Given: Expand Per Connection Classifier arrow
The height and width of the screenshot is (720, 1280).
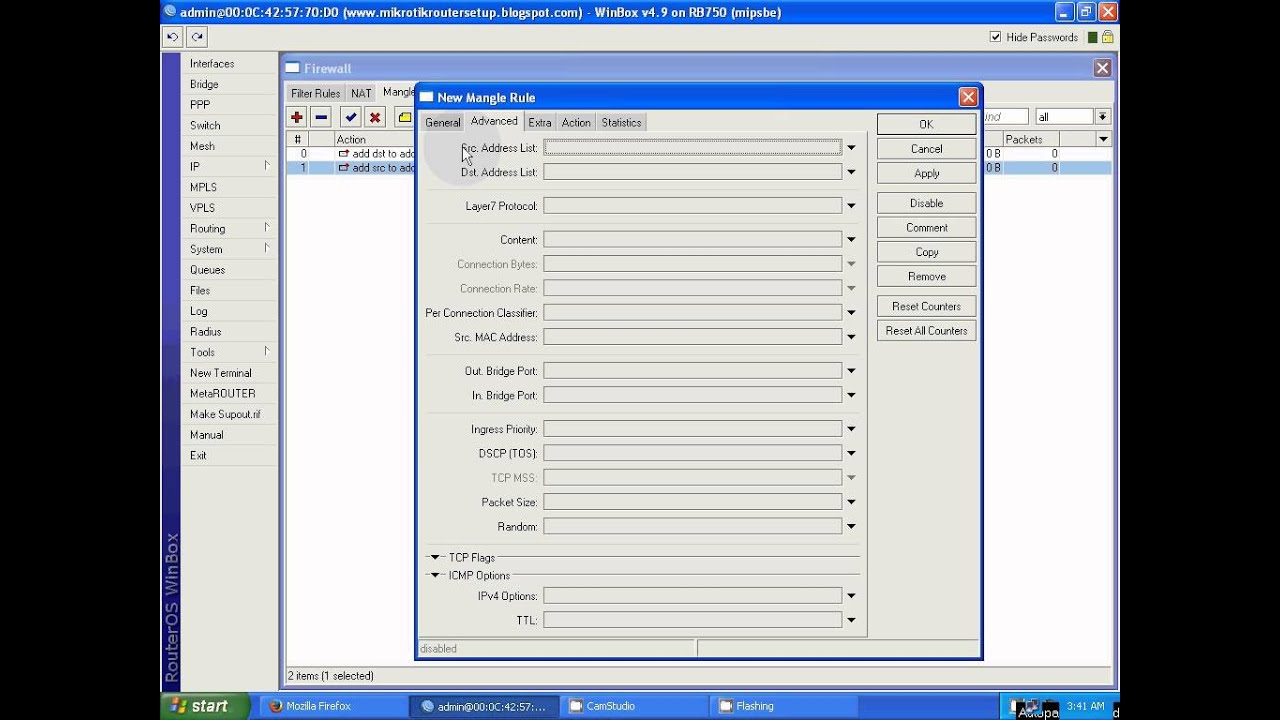Looking at the screenshot, I should tap(851, 313).
